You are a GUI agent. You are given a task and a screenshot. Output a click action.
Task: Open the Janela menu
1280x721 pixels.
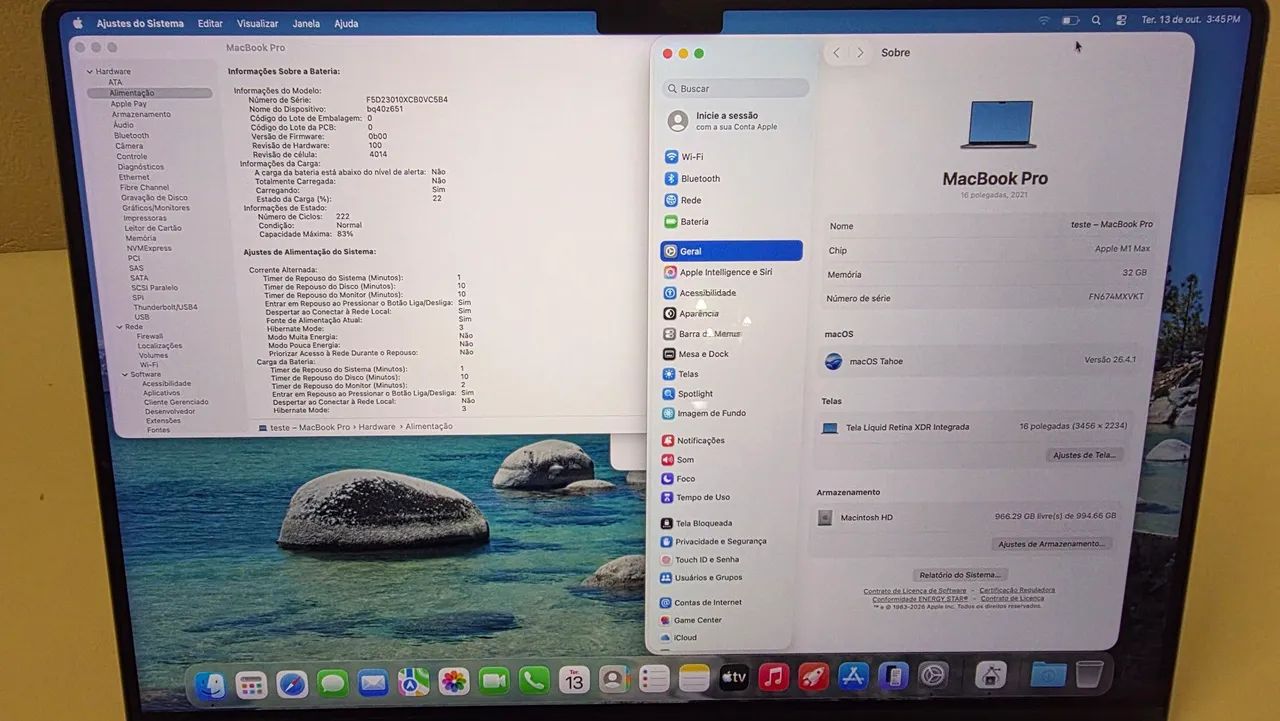pos(306,23)
